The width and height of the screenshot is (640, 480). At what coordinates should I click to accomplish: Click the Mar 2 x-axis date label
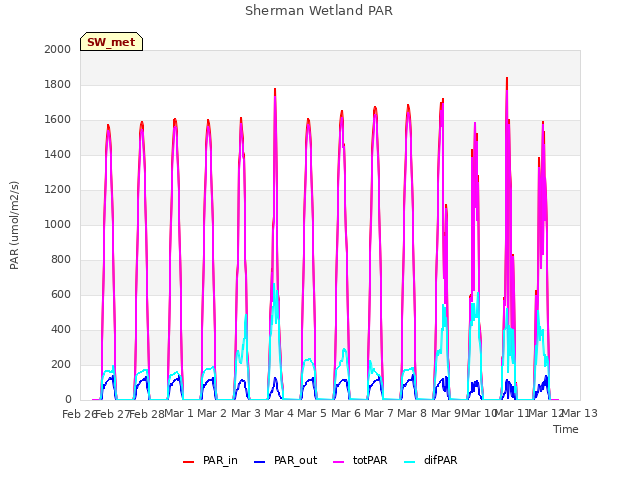pyautogui.click(x=212, y=413)
